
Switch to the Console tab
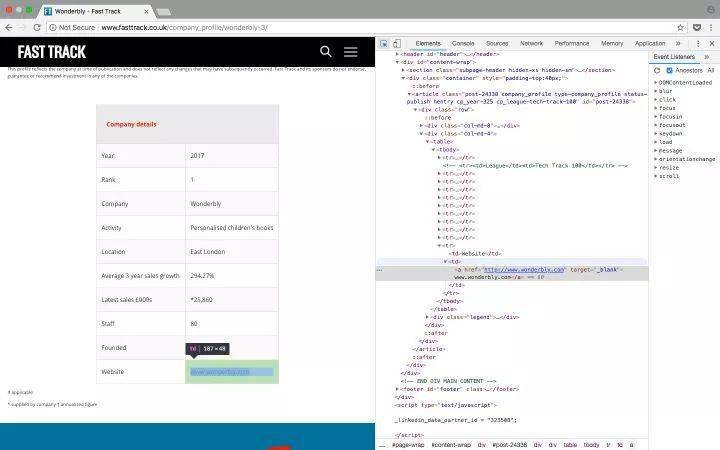463,44
